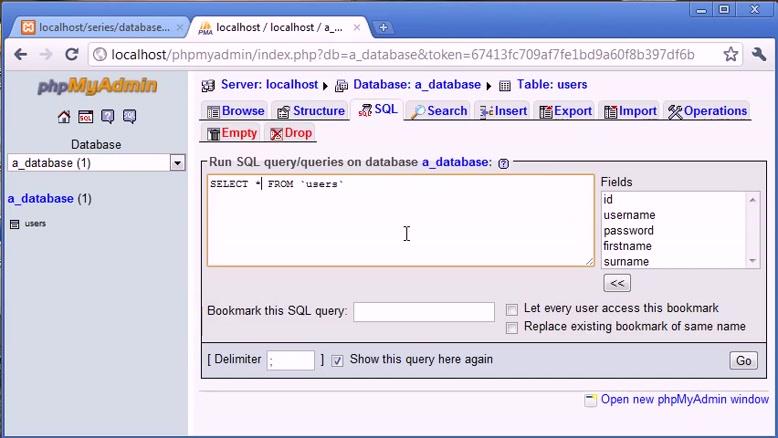Image resolution: width=778 pixels, height=438 pixels.
Task: Open the Export tab
Action: pos(566,111)
